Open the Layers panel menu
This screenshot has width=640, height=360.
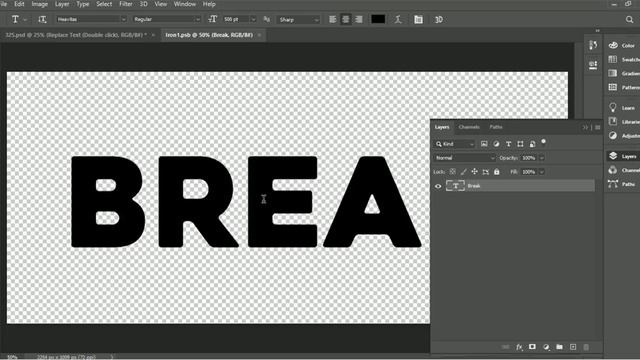[598, 127]
